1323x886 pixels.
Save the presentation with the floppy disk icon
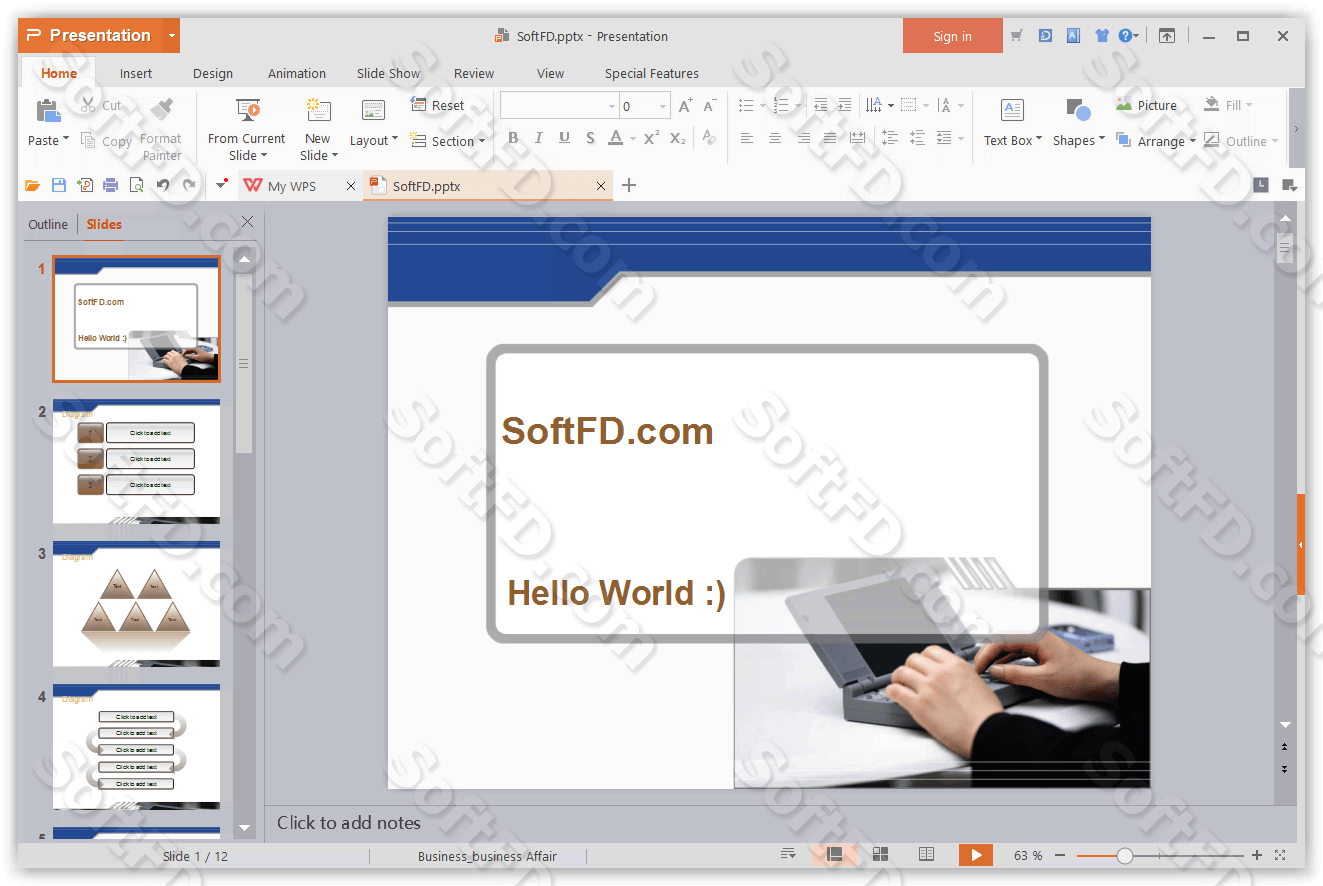59,185
